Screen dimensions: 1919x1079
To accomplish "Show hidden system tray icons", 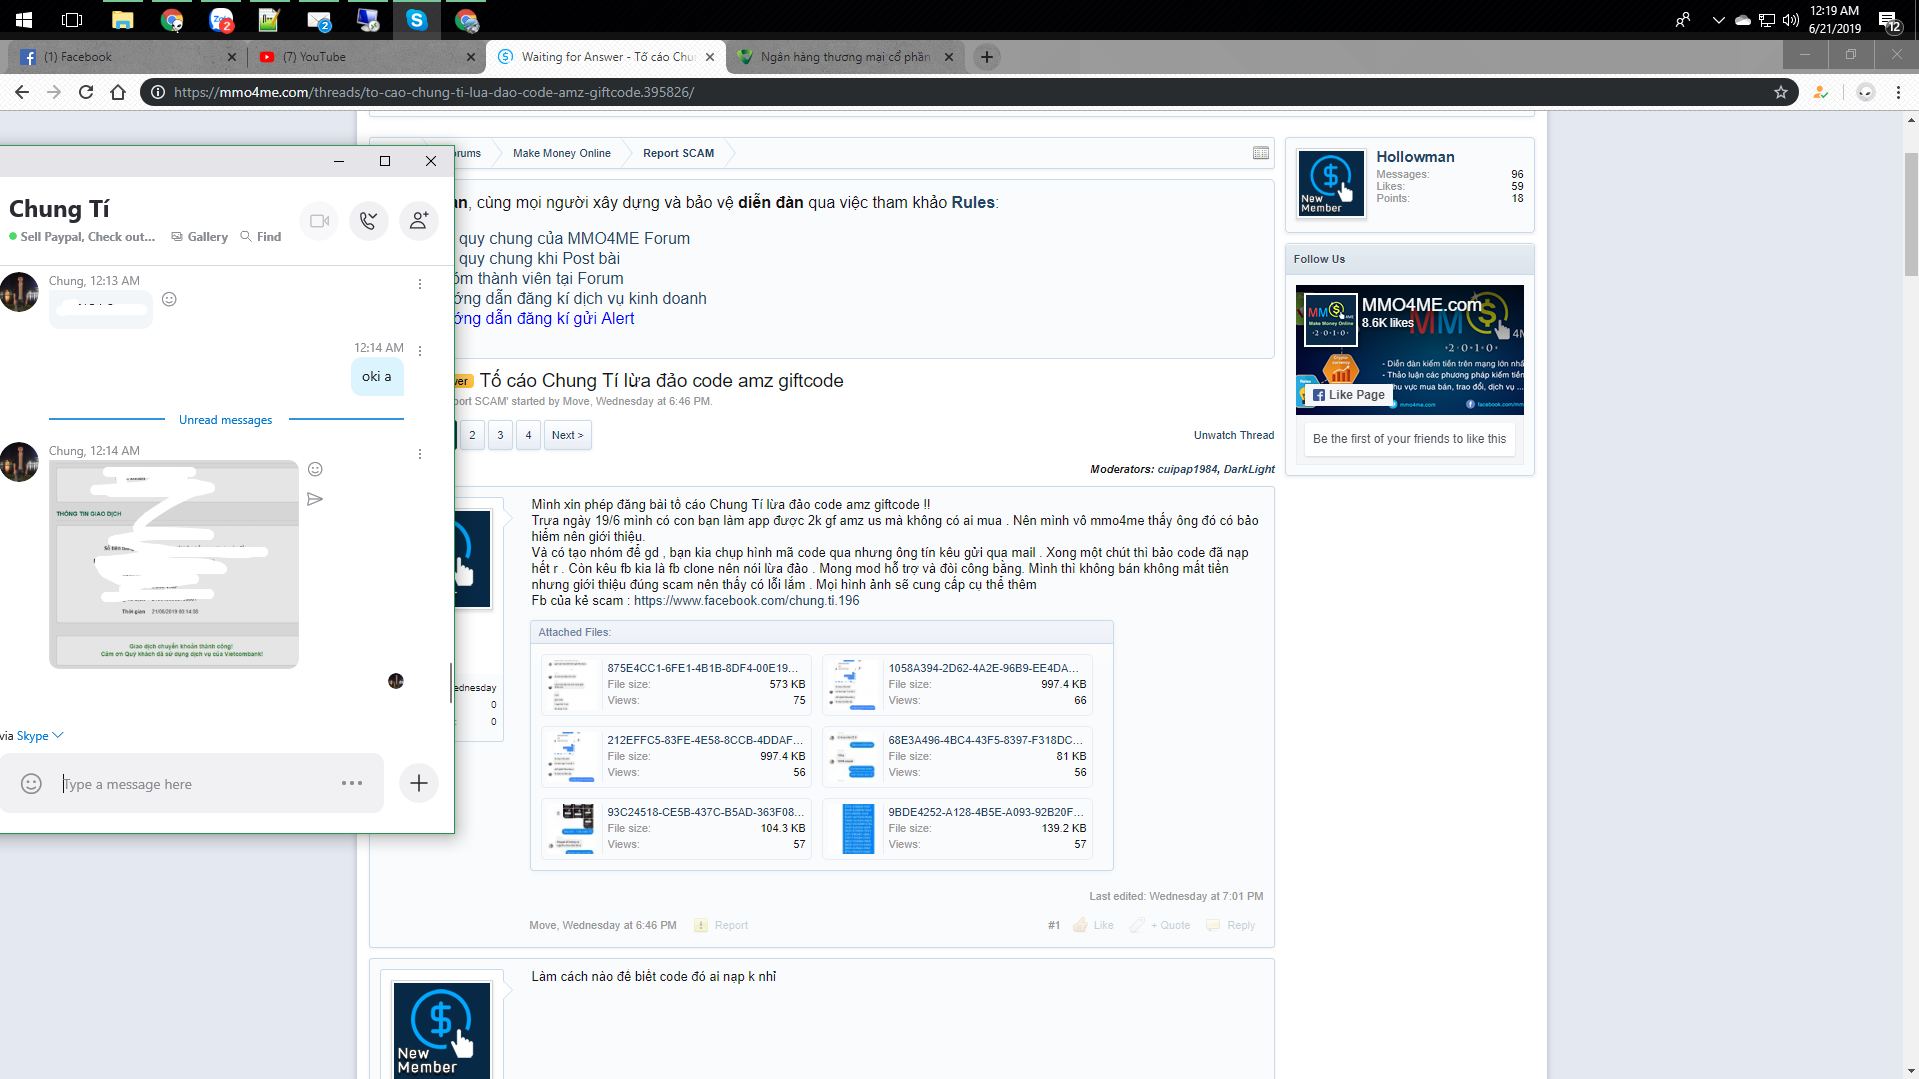I will coord(1718,19).
